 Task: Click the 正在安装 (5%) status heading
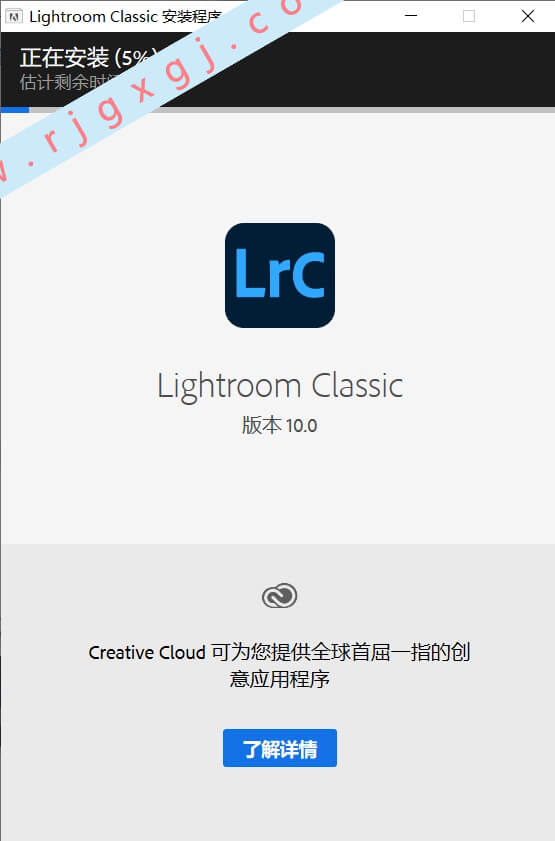point(88,58)
